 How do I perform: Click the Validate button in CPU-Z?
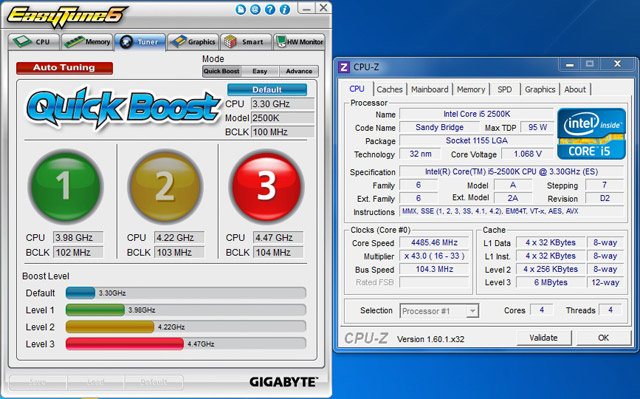click(544, 338)
